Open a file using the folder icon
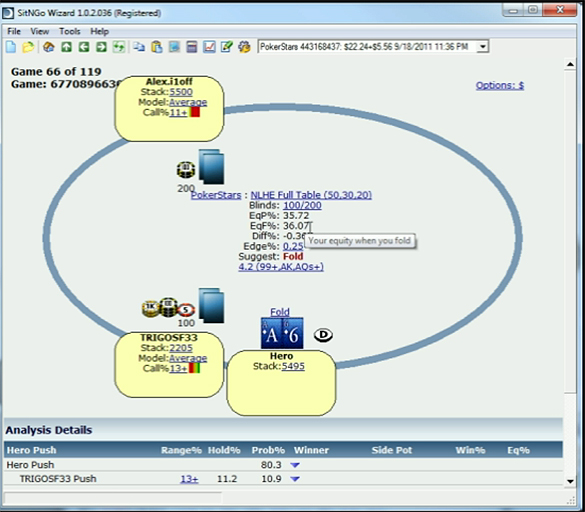Viewport: 585px width, 512px height. [x=28, y=47]
